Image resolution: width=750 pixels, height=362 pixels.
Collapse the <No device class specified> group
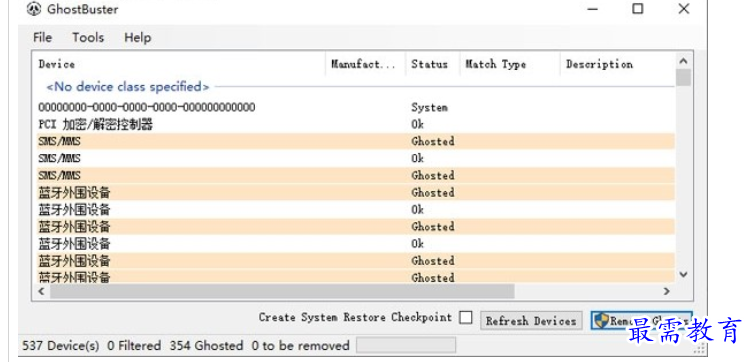[127, 87]
